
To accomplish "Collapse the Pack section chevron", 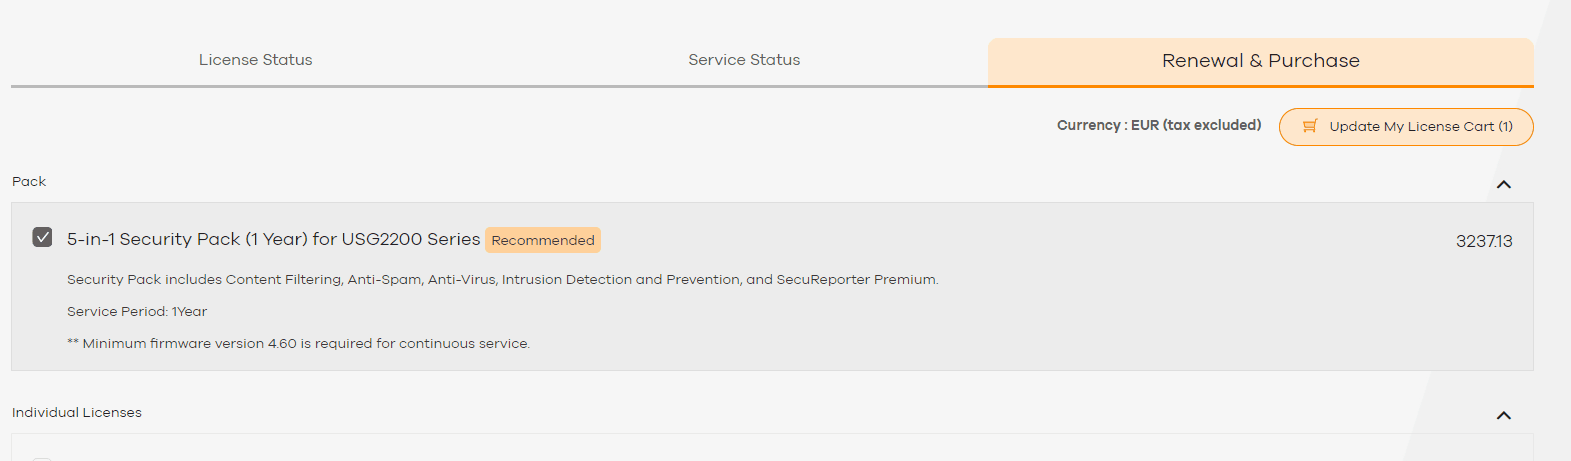I will pos(1503,184).
